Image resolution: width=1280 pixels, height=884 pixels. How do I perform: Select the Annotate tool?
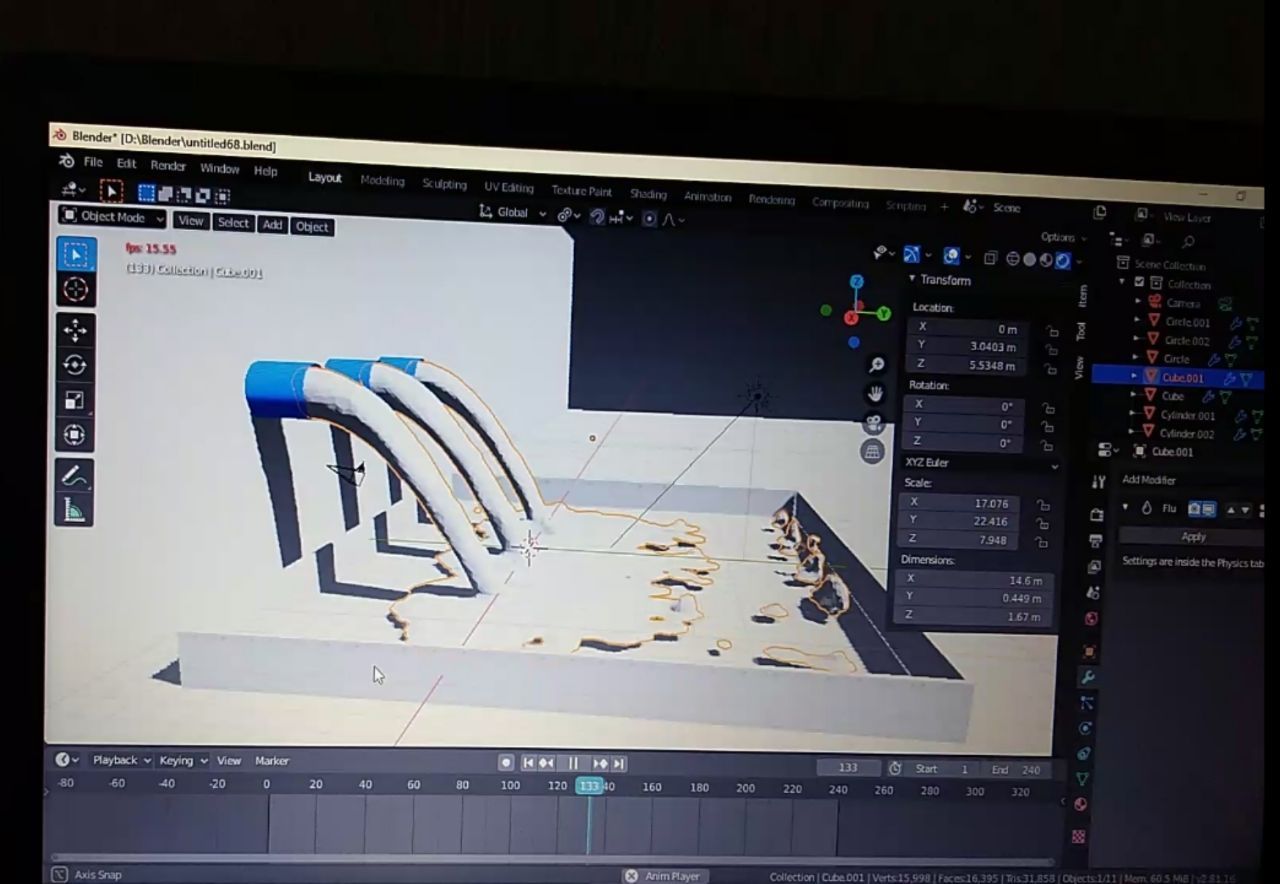76,476
